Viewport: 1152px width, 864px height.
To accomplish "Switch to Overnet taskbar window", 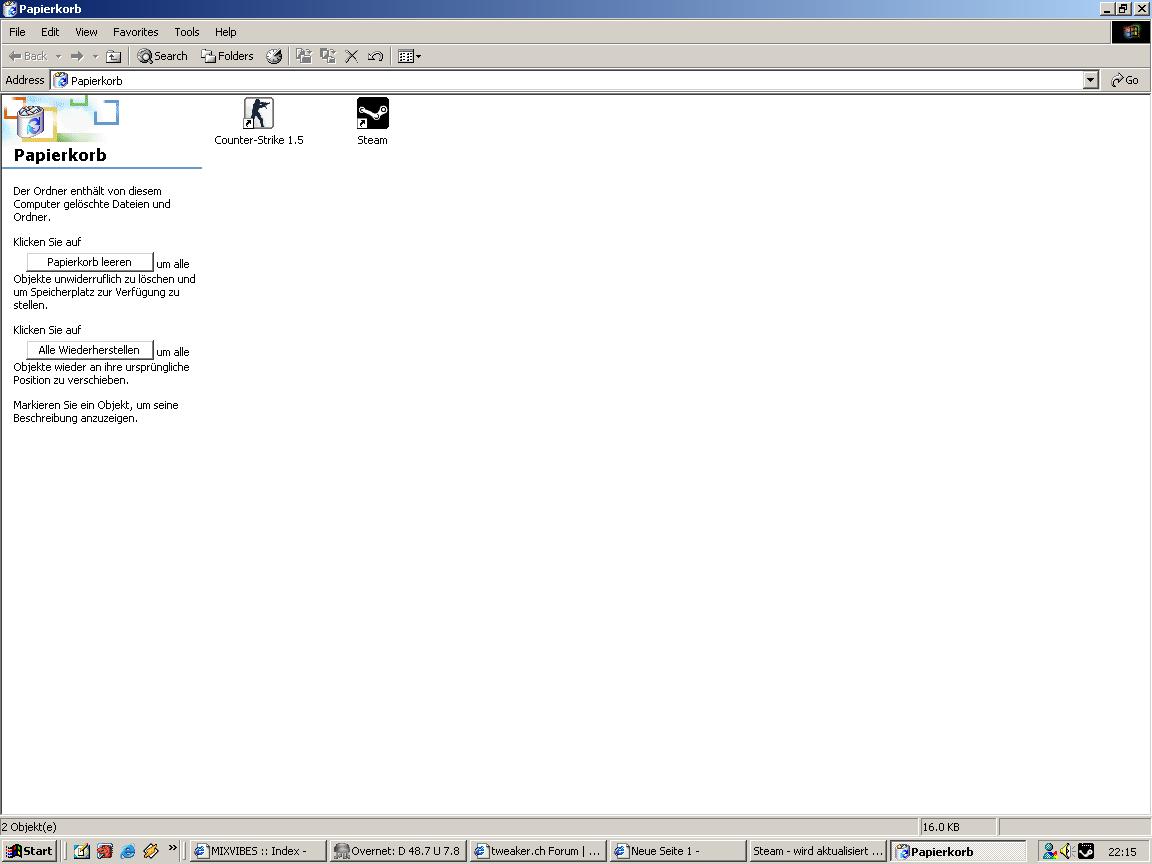I will [398, 851].
